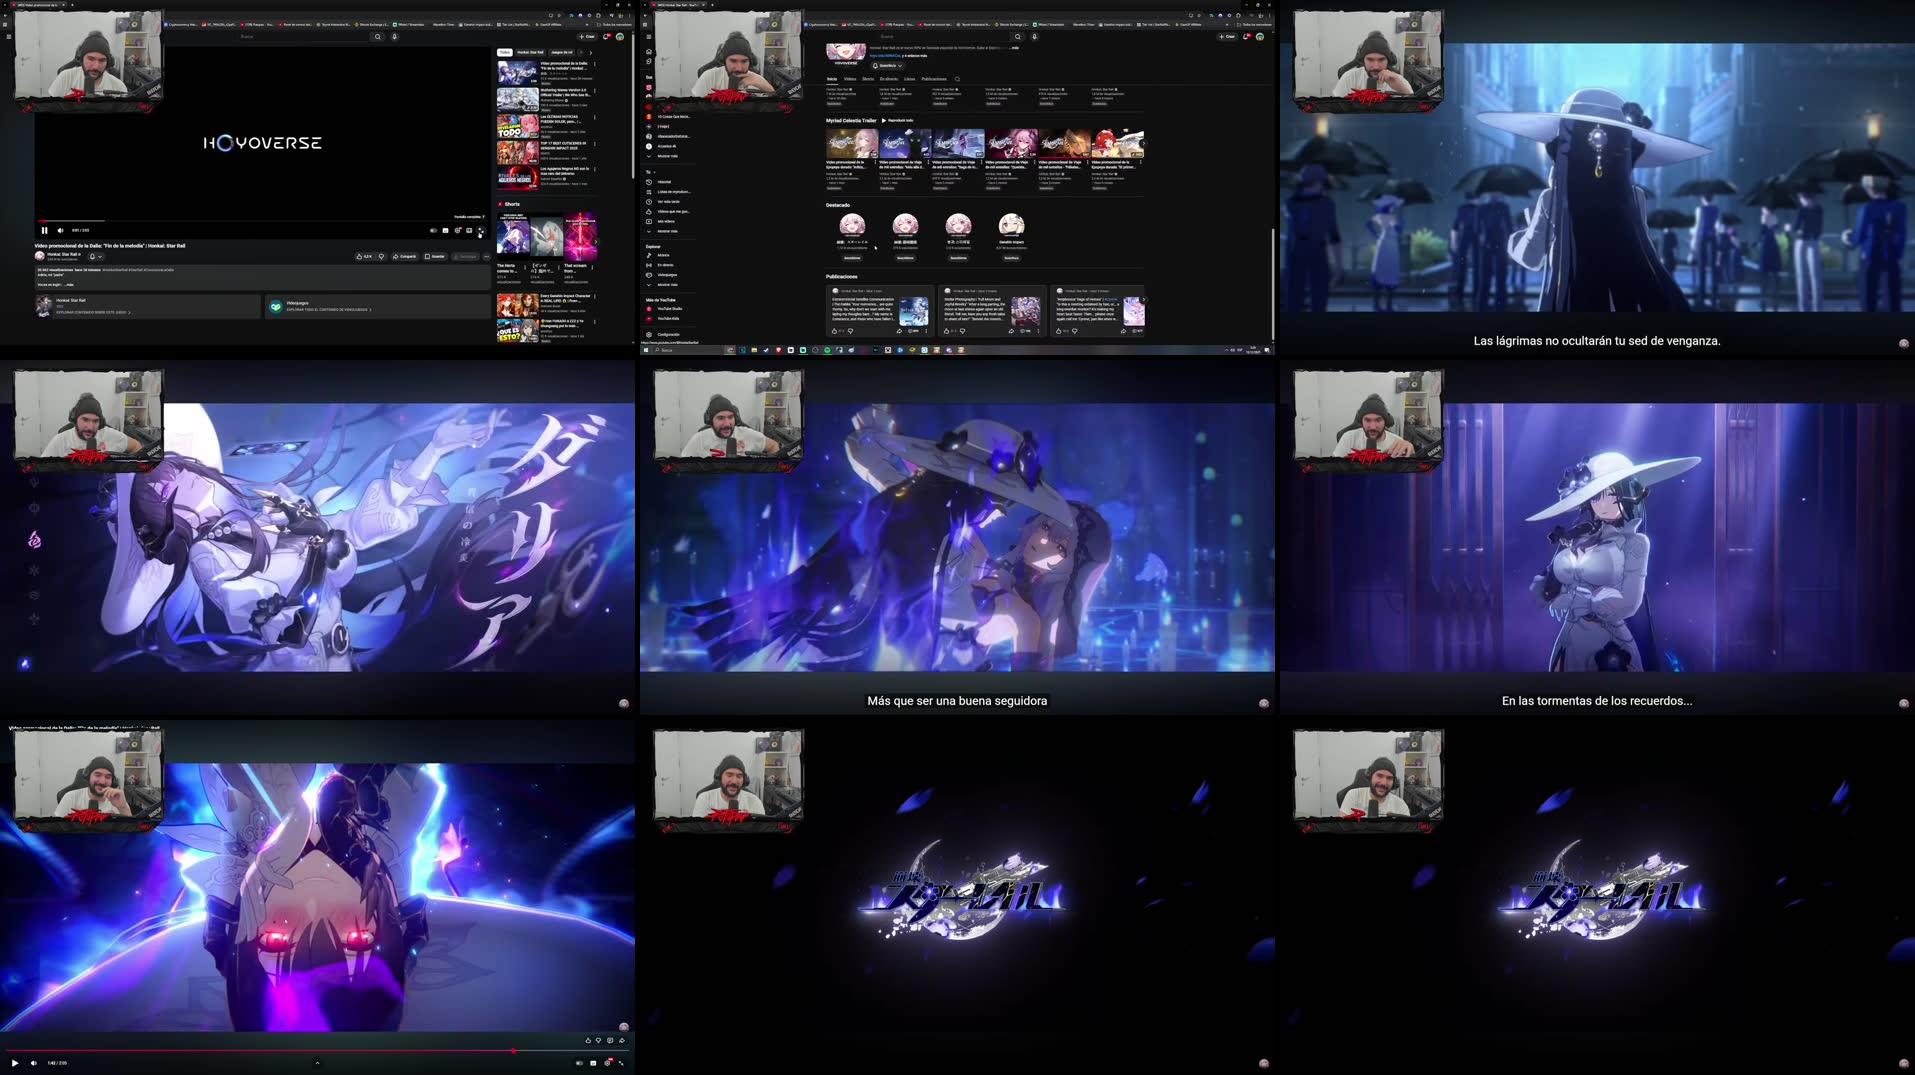1915x1075 pixels.
Task: Click Reproducir todo for Myriad Celestia Trailer
Action: point(899,120)
